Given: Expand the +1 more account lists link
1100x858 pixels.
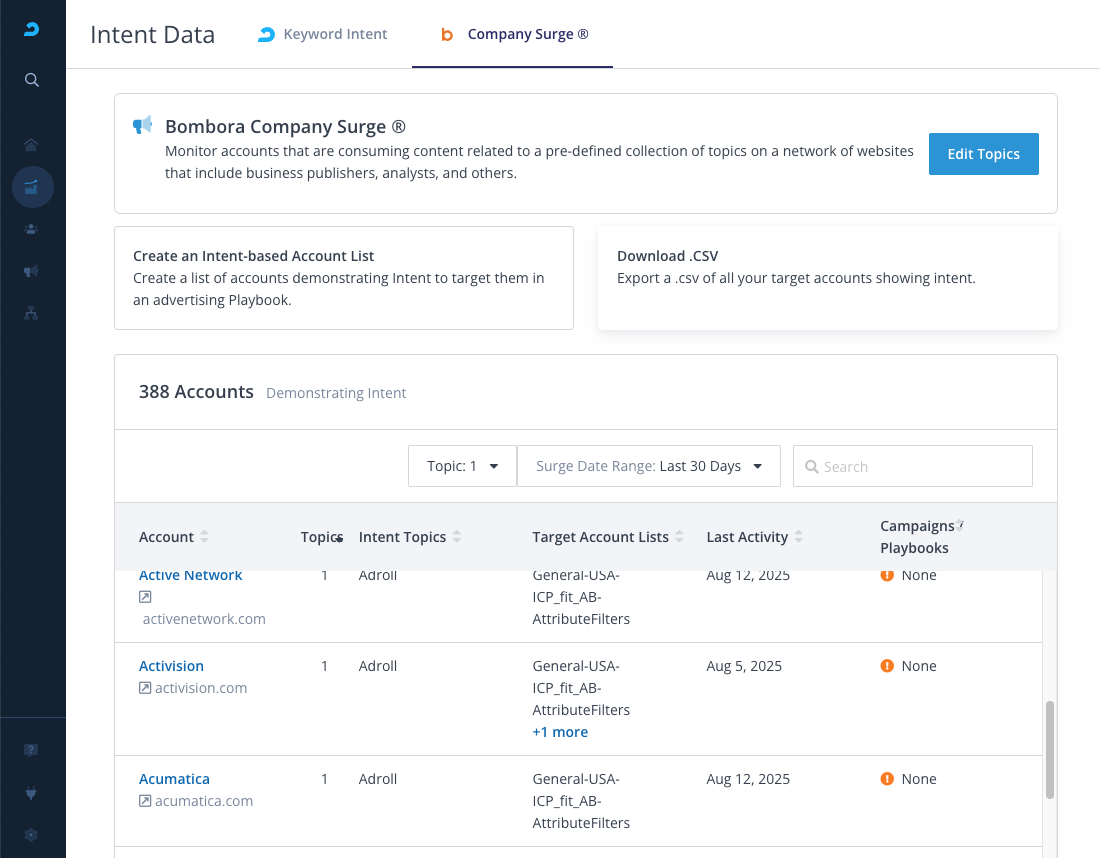Looking at the screenshot, I should pyautogui.click(x=560, y=732).
